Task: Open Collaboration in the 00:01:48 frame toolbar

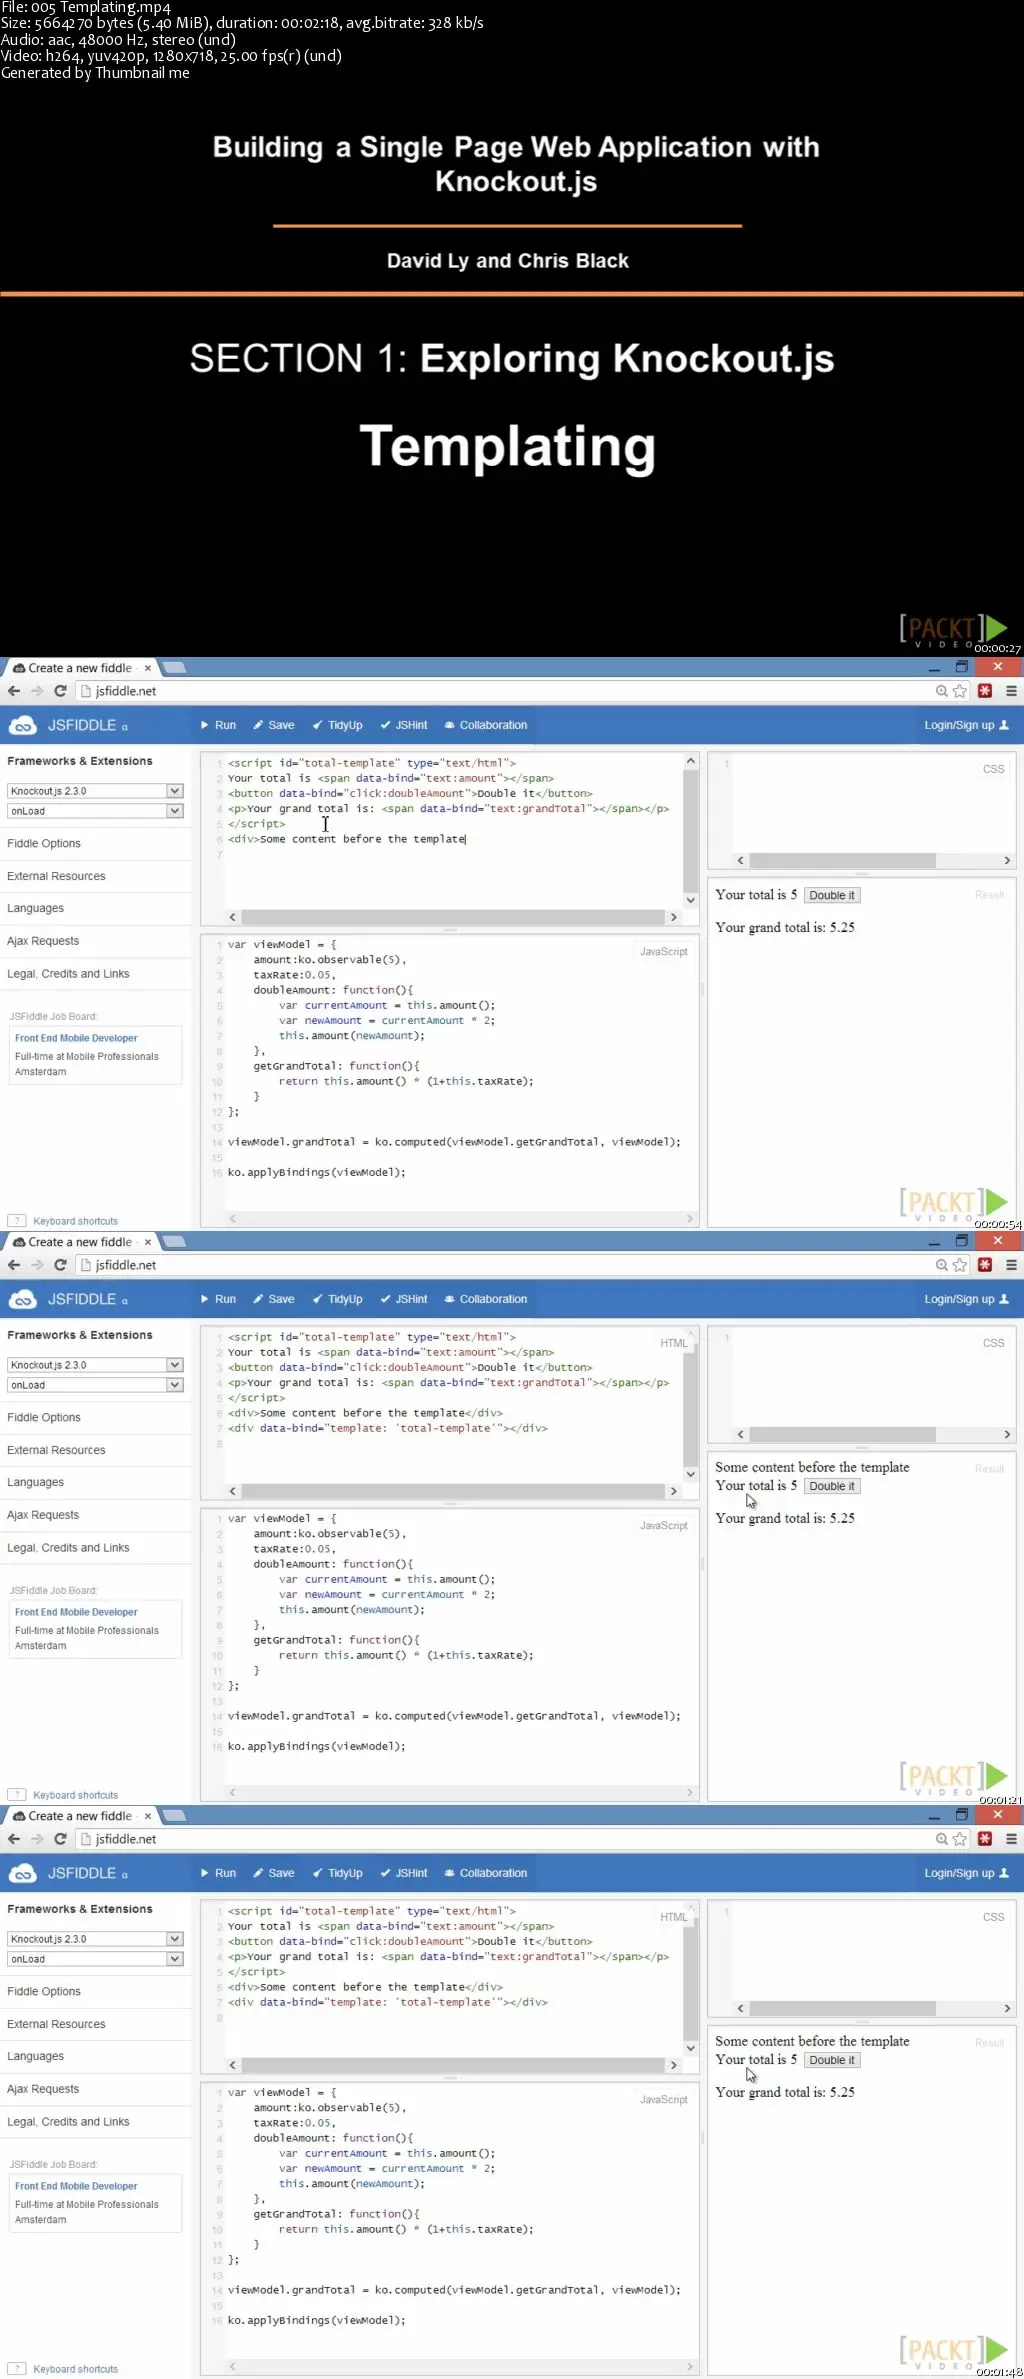Action: tap(486, 1873)
